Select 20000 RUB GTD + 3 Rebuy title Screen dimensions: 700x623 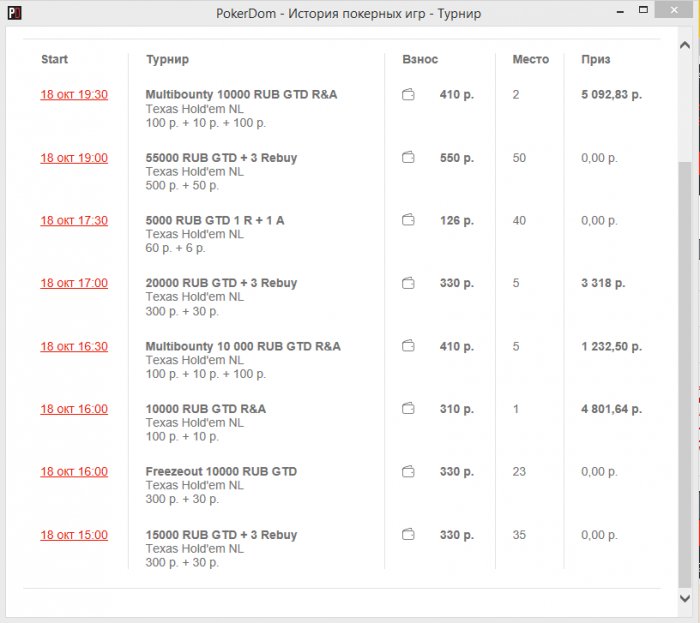pyautogui.click(x=221, y=283)
